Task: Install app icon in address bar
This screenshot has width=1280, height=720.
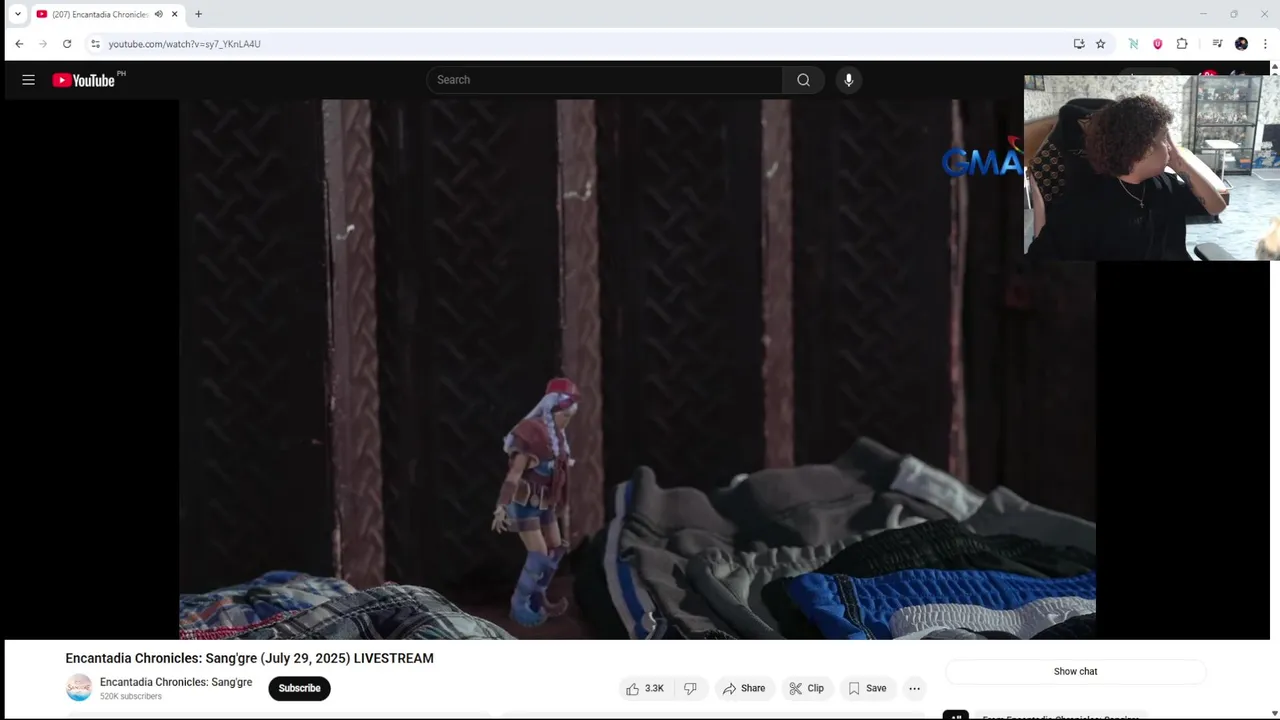Action: pos(1079,44)
